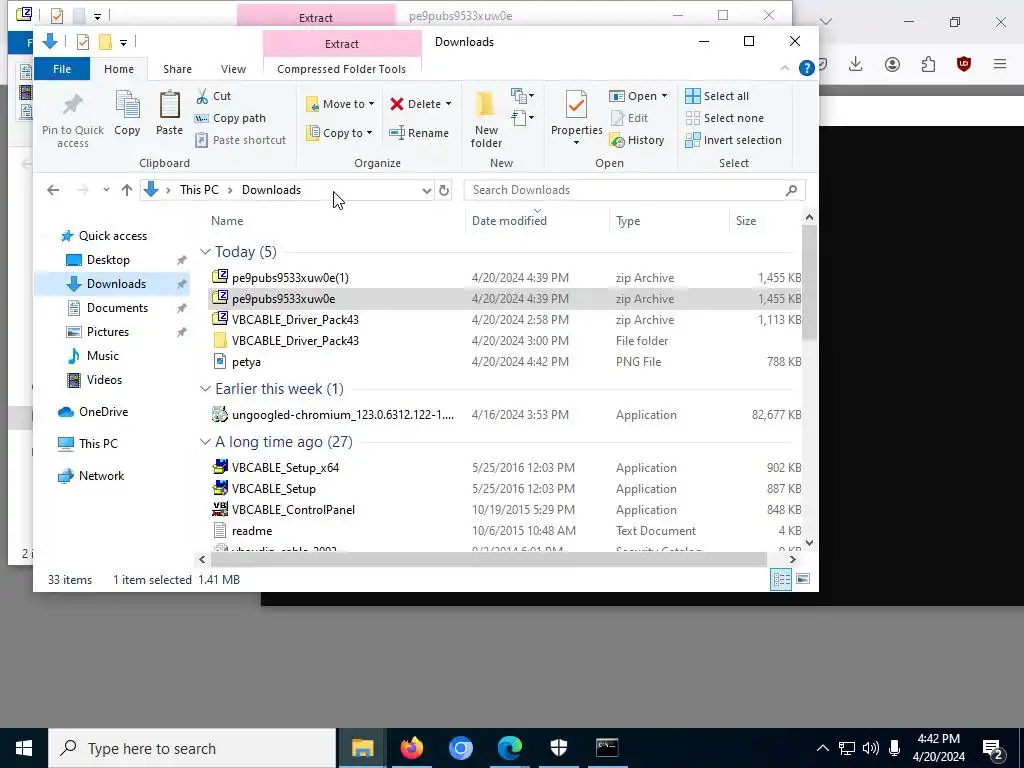The height and width of the screenshot is (768, 1024).
Task: Open OneDrive in navigation pane
Action: (103, 411)
